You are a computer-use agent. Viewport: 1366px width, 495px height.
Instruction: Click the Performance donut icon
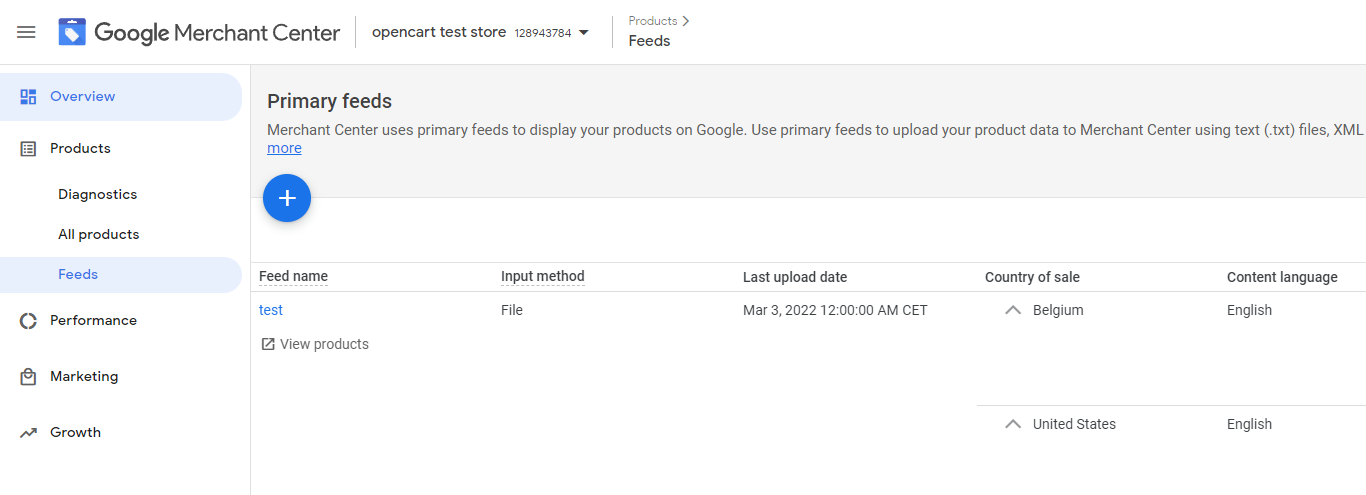point(28,321)
